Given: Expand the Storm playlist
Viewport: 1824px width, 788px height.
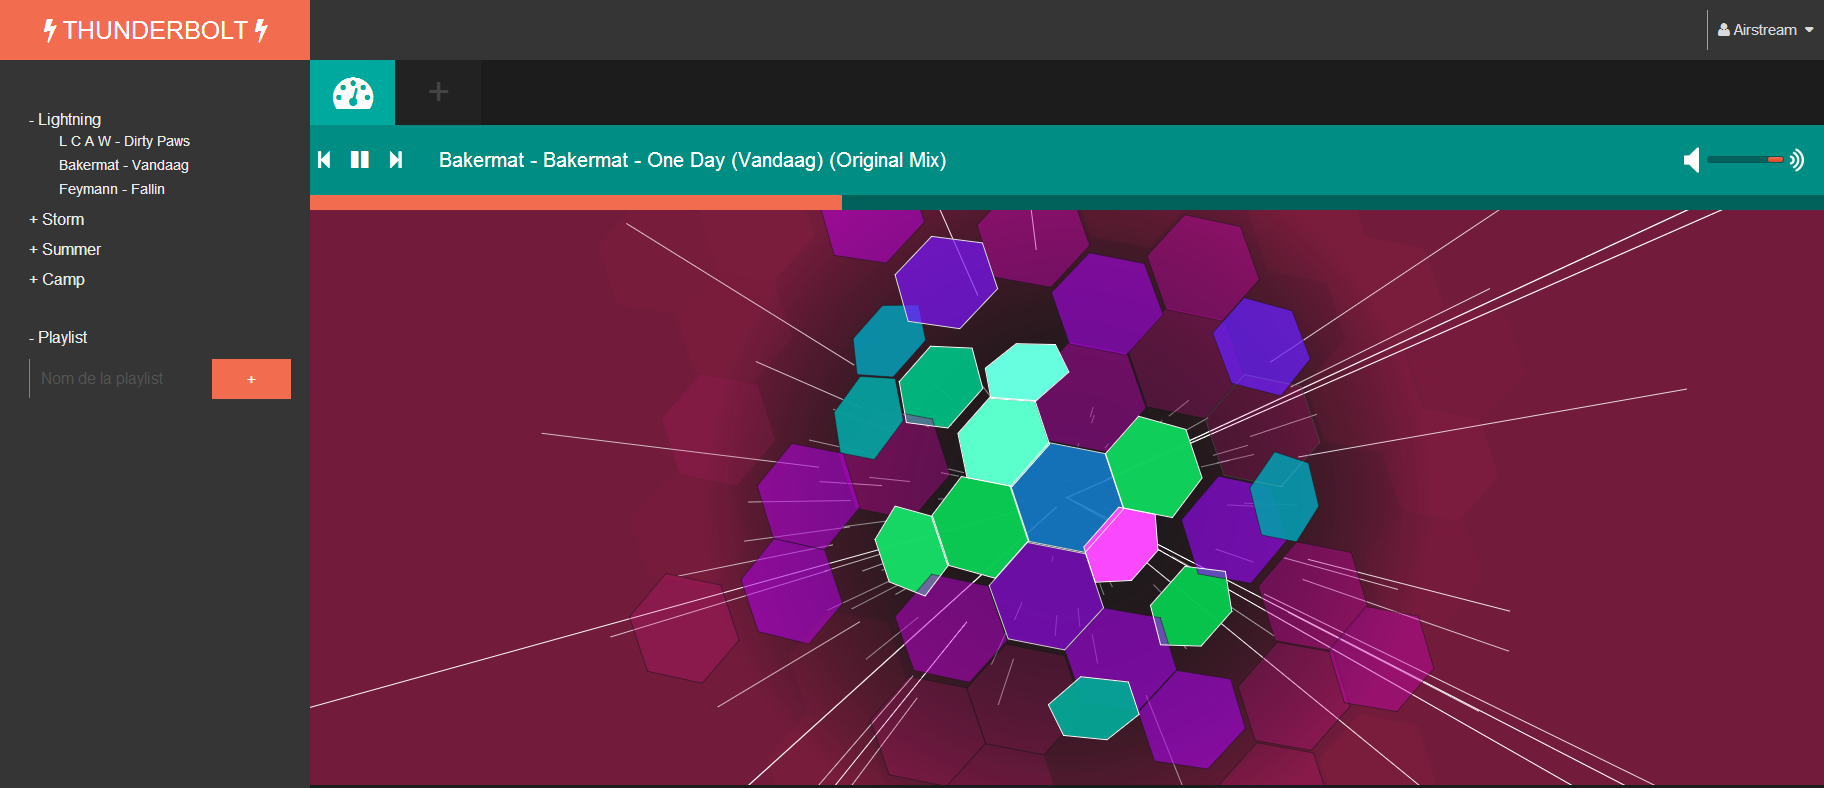Looking at the screenshot, I should tap(57, 219).
